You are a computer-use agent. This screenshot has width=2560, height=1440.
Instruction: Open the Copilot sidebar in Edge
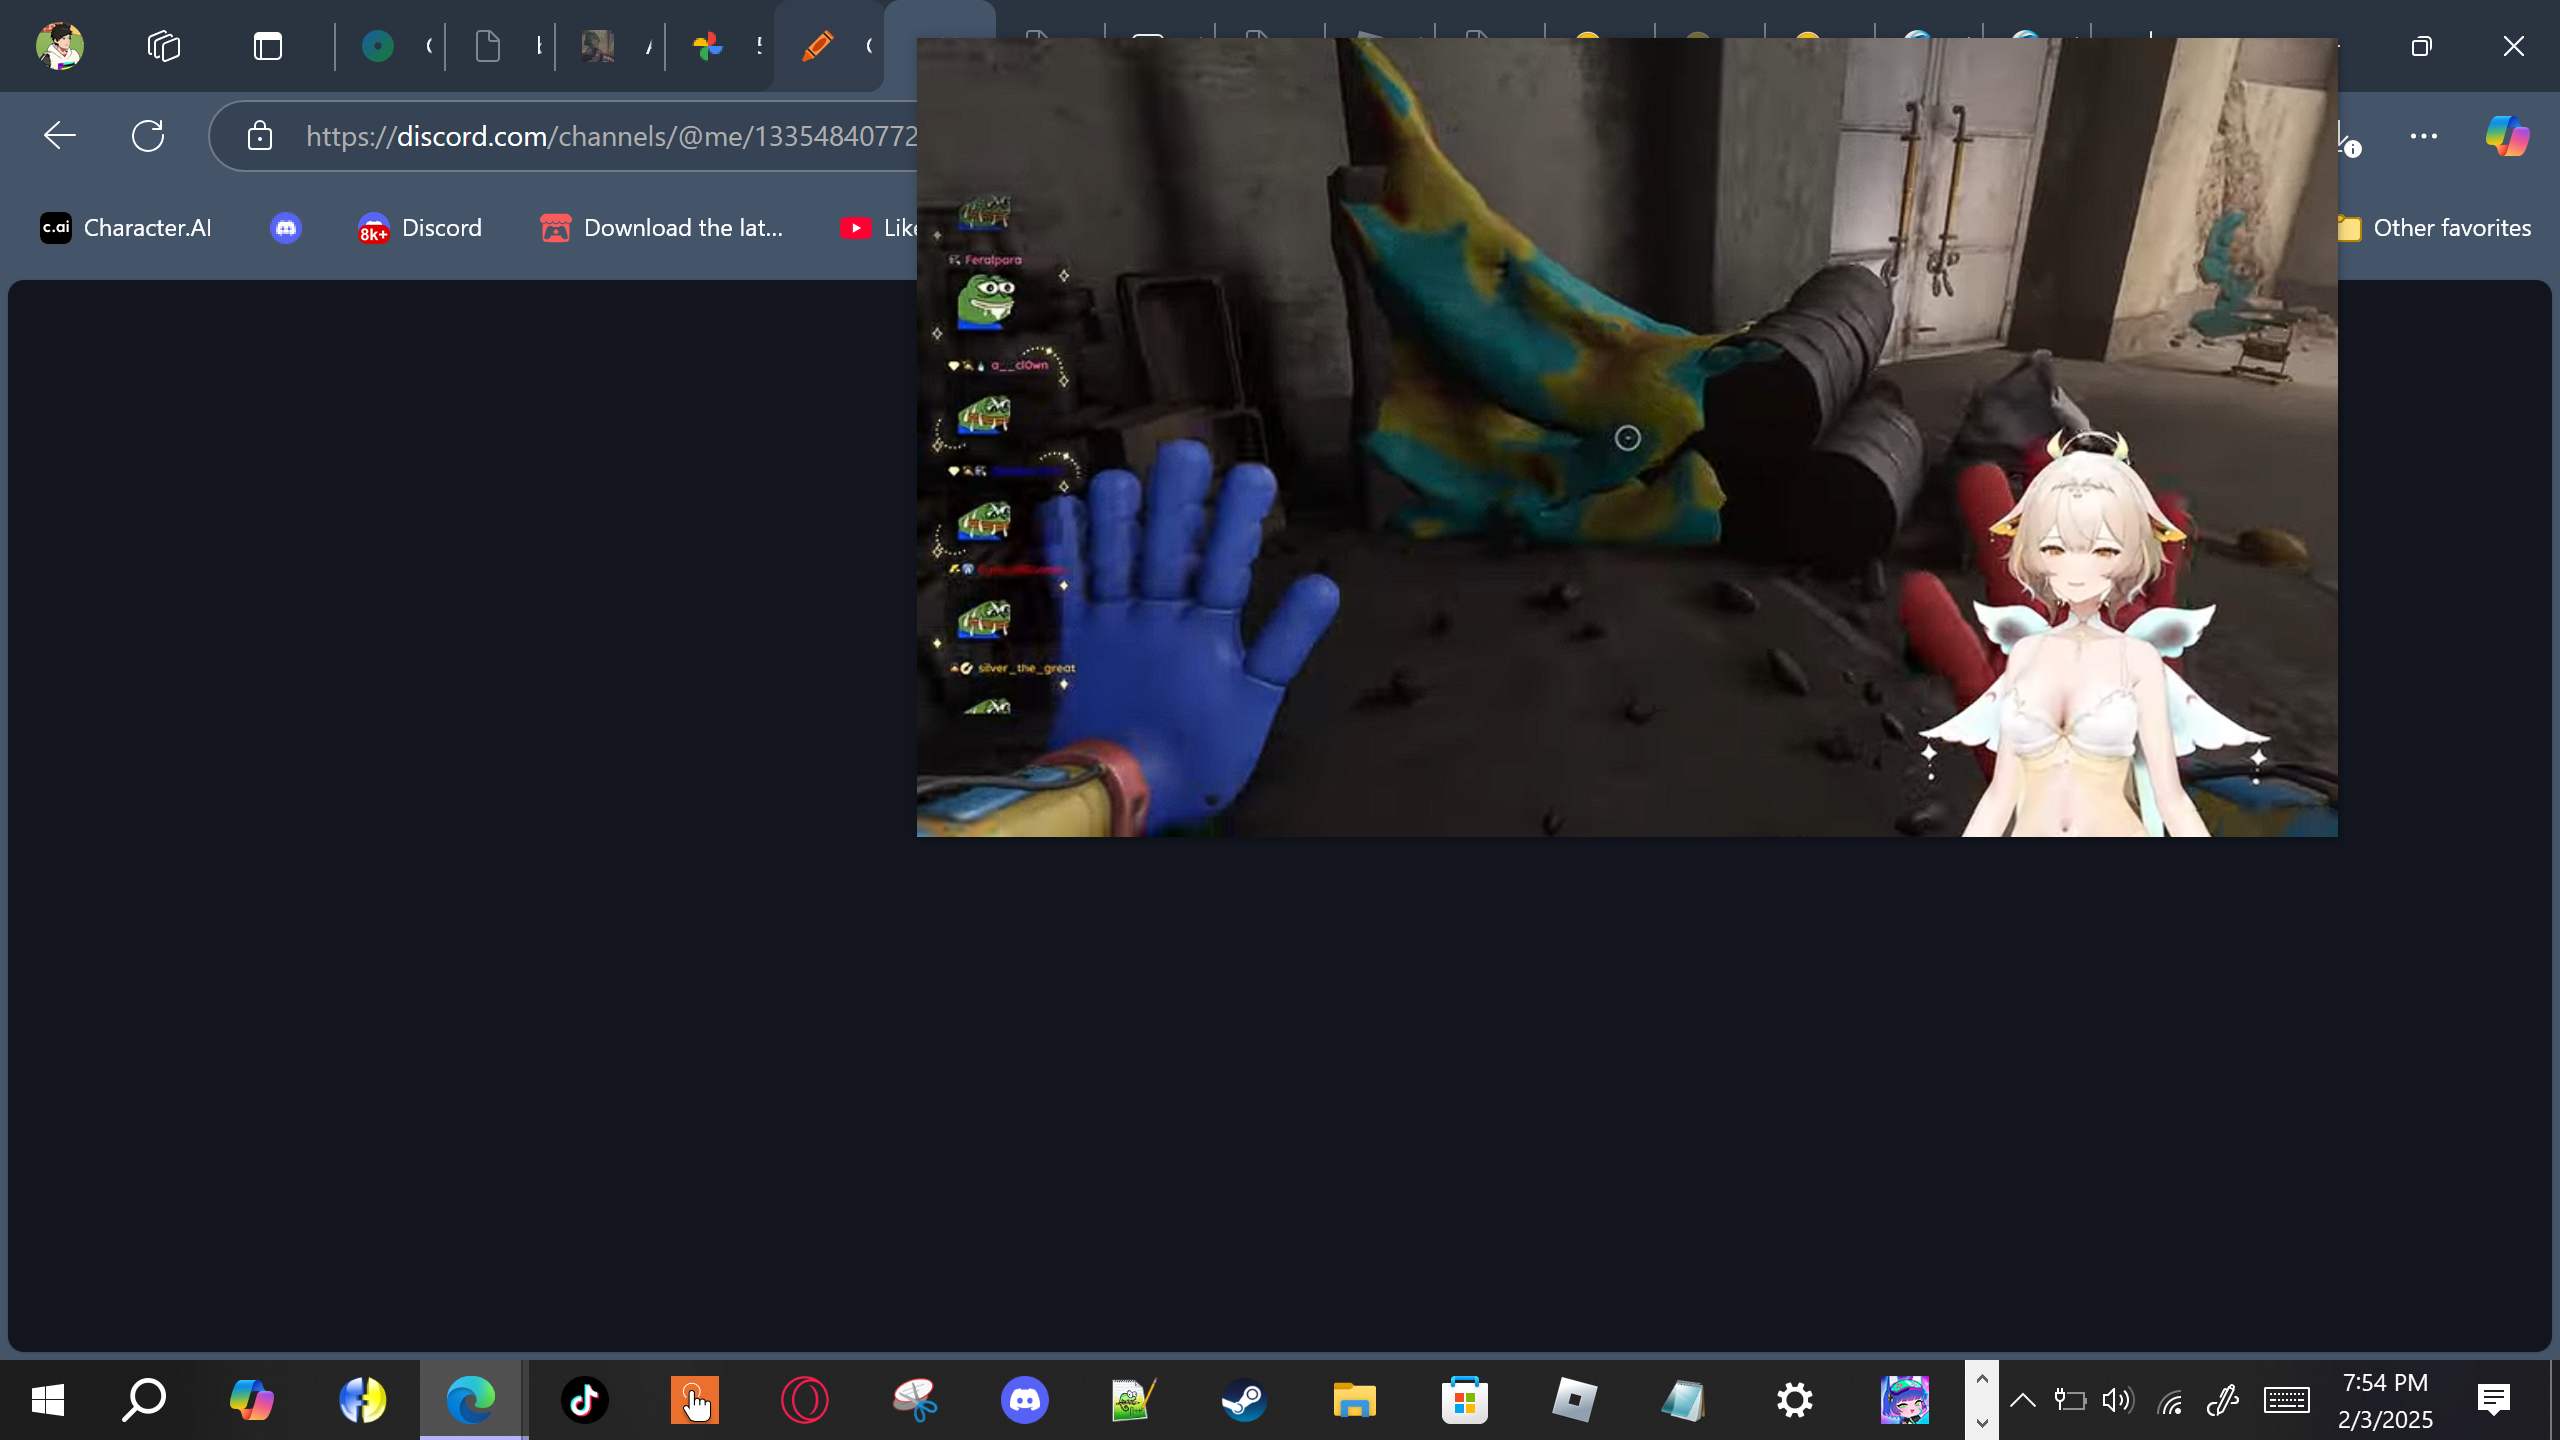(x=2508, y=136)
